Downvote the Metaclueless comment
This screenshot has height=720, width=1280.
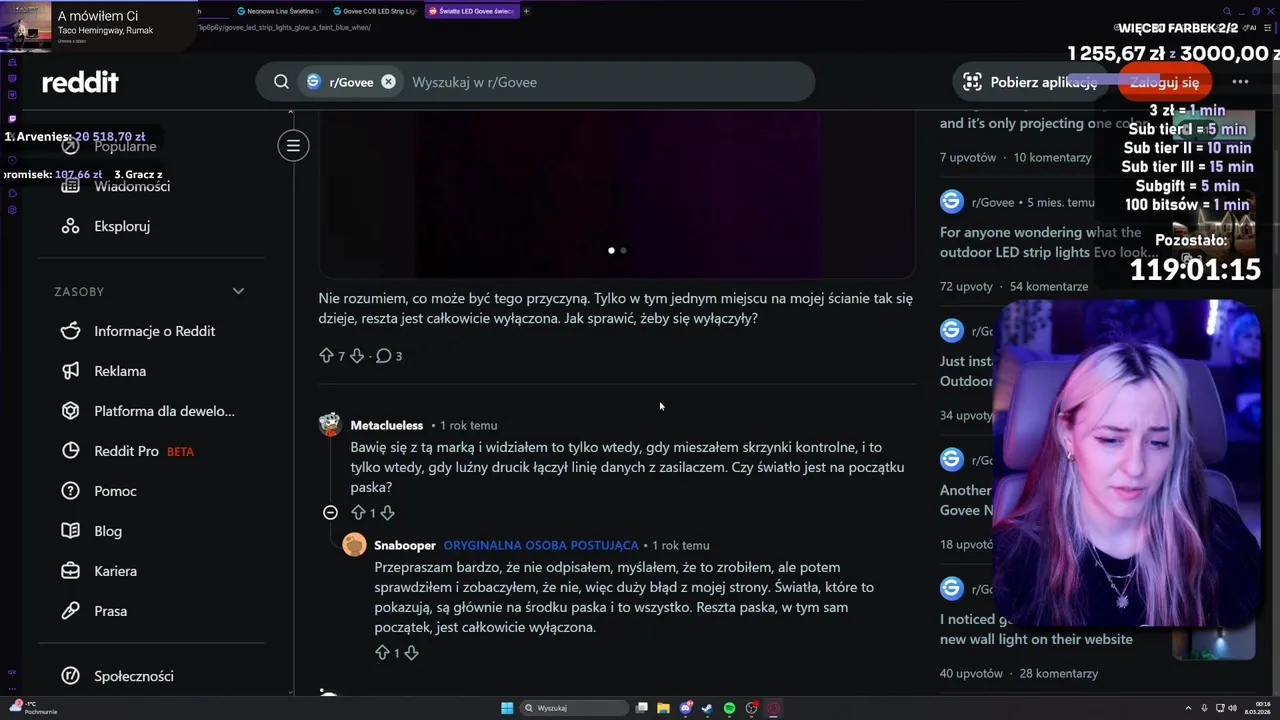(387, 513)
